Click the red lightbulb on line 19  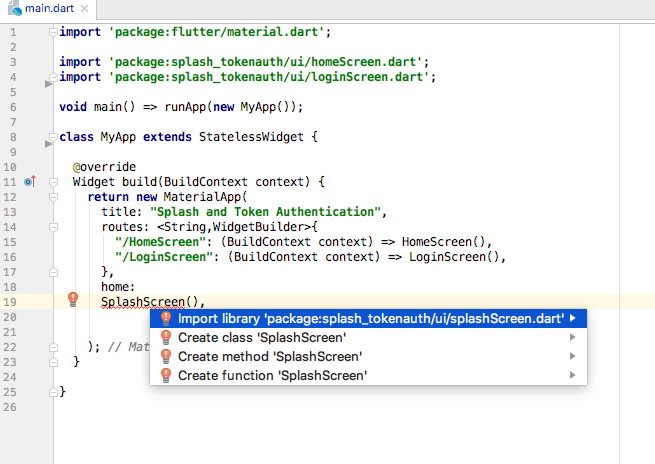tap(73, 299)
